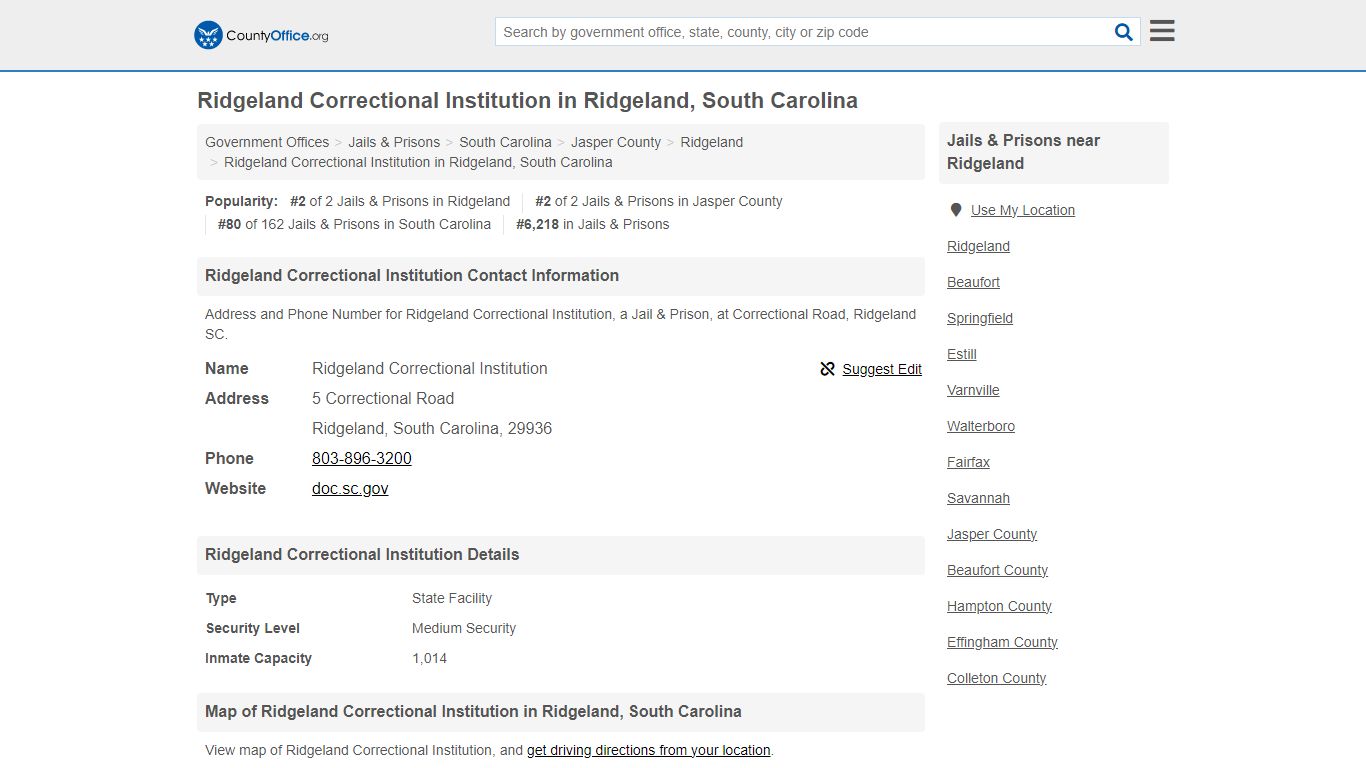The width and height of the screenshot is (1366, 768).
Task: Open Hampton County sidebar link
Action: [999, 606]
